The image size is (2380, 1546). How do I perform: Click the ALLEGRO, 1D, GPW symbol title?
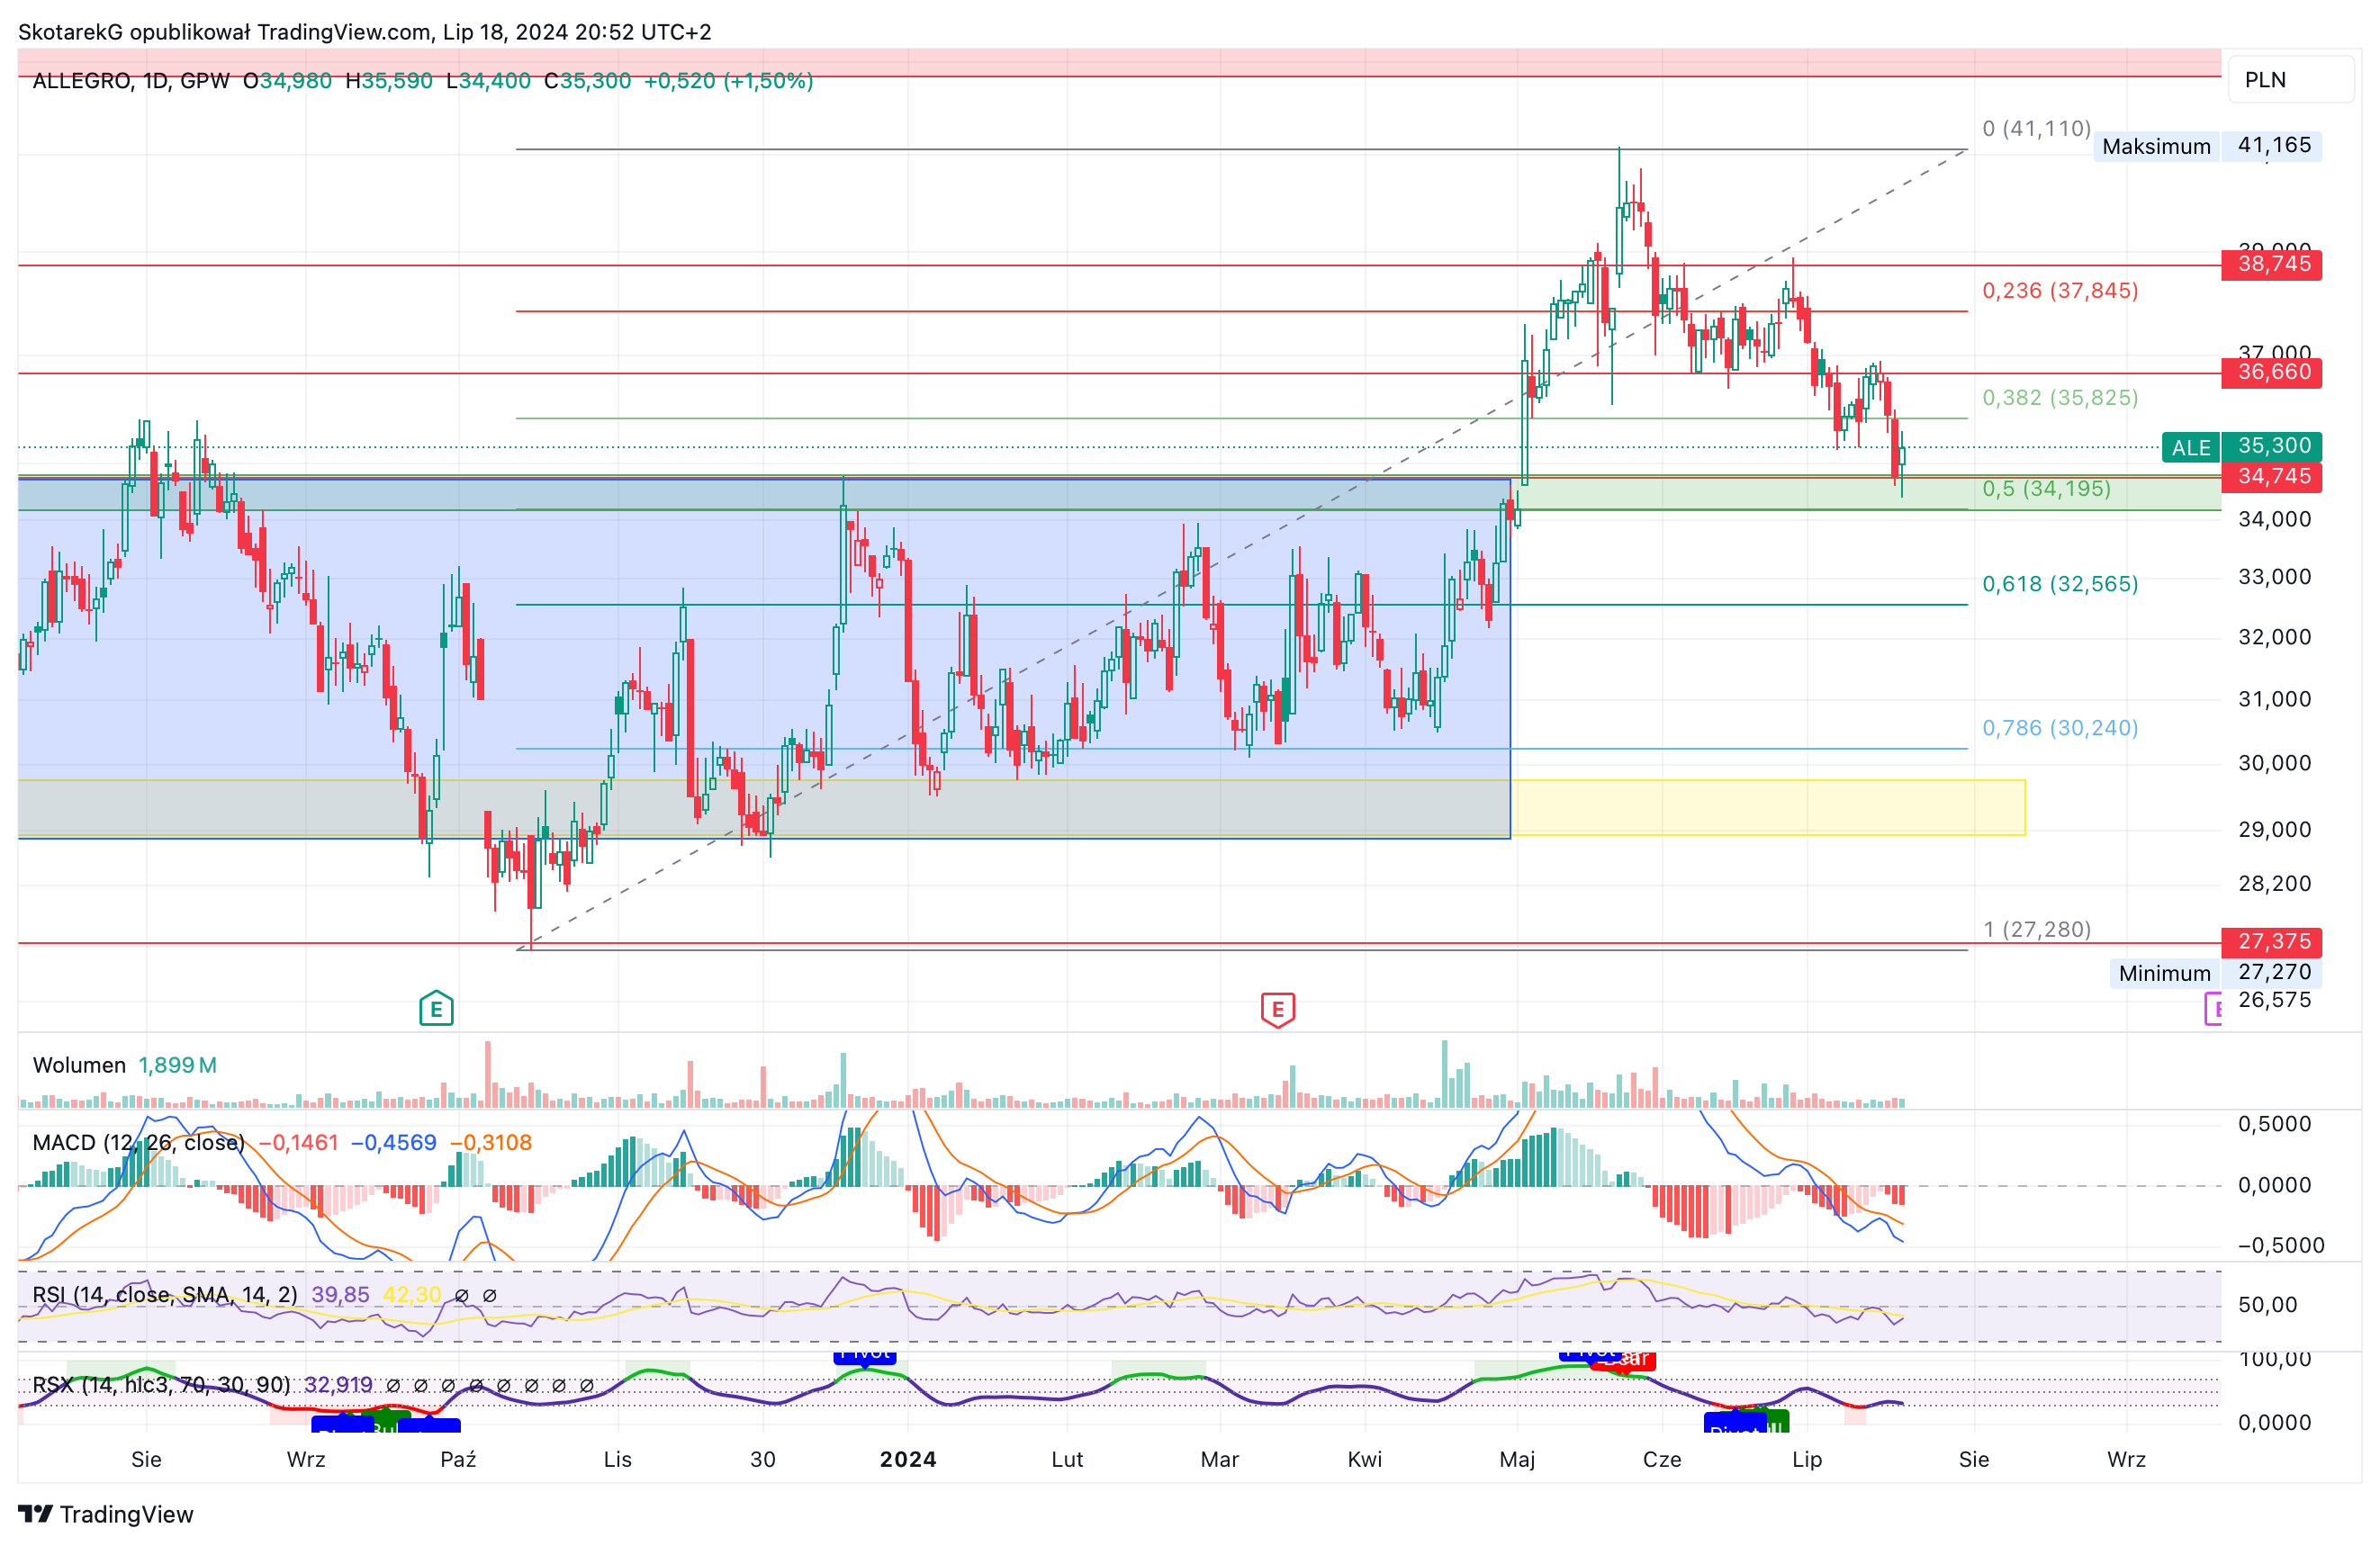click(131, 80)
